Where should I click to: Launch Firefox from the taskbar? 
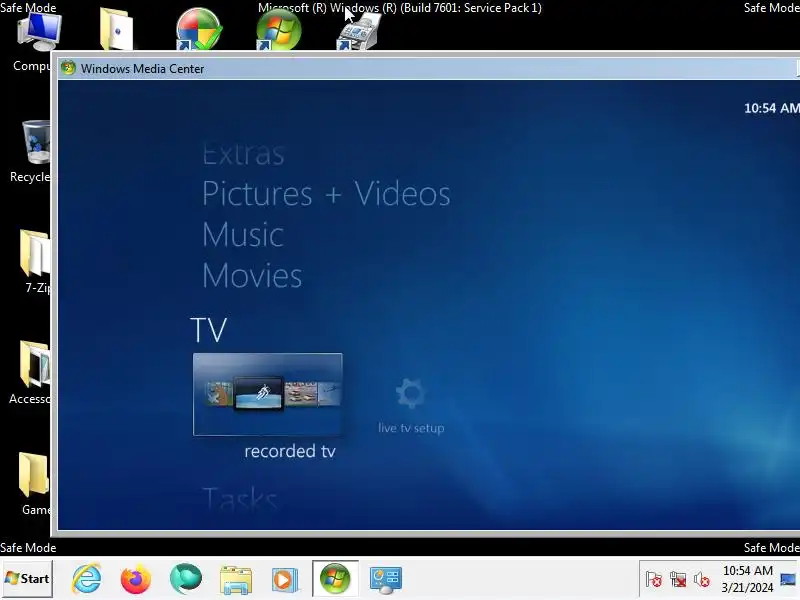click(136, 579)
